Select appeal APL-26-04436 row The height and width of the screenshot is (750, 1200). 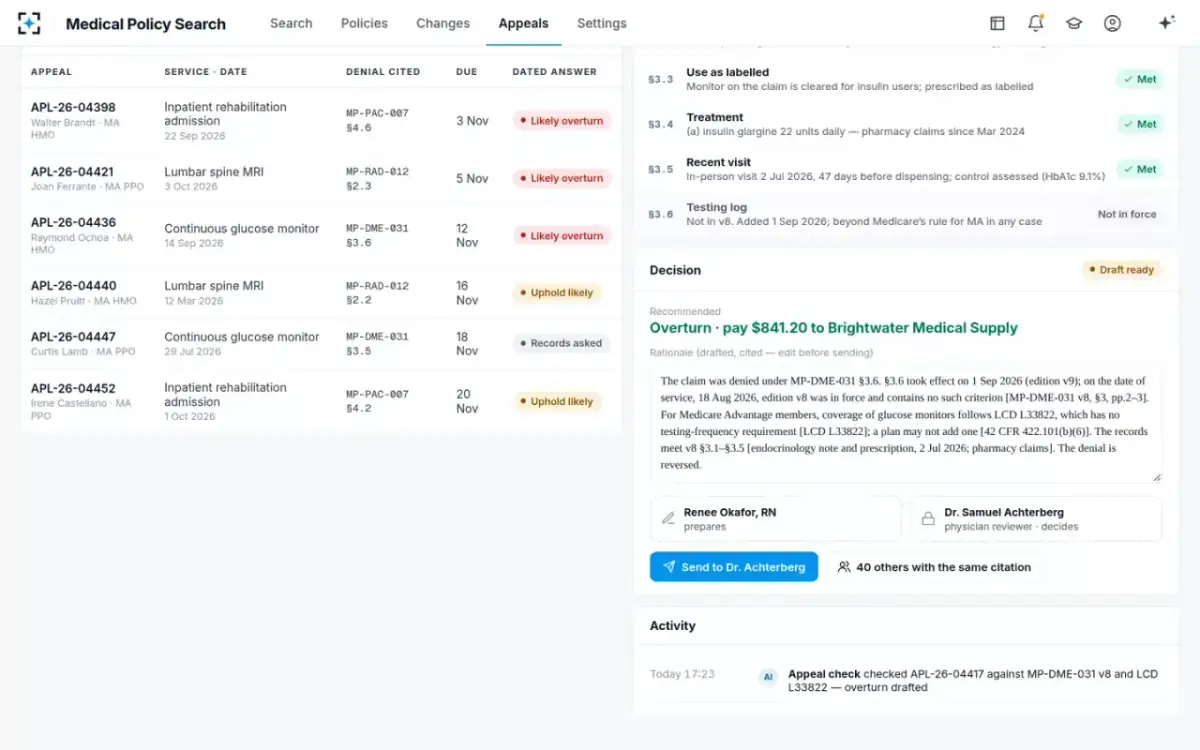tap(321, 236)
